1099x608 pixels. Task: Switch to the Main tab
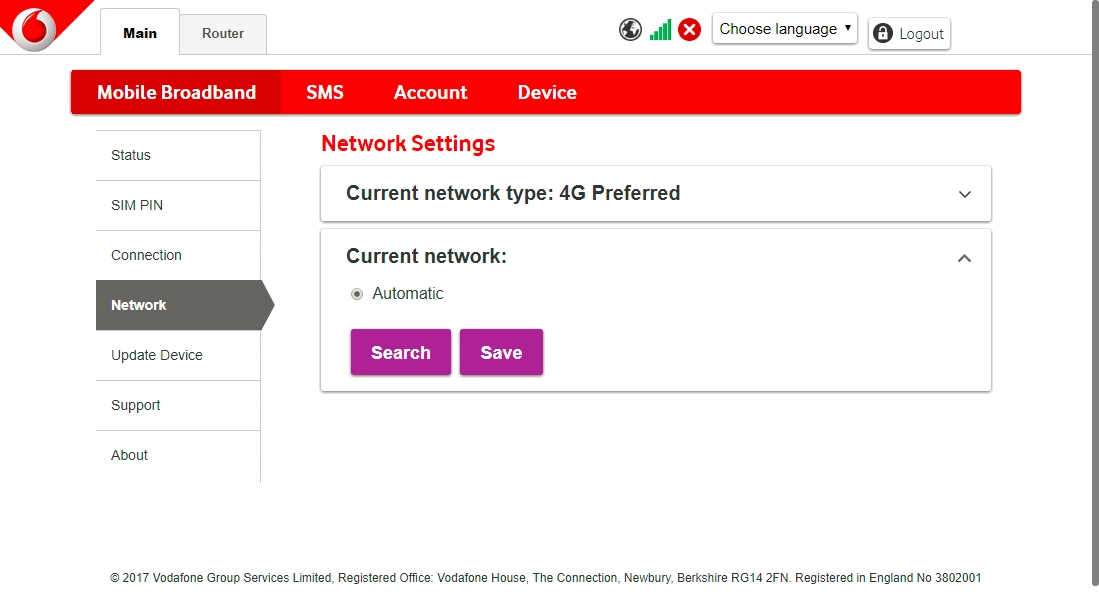(140, 33)
